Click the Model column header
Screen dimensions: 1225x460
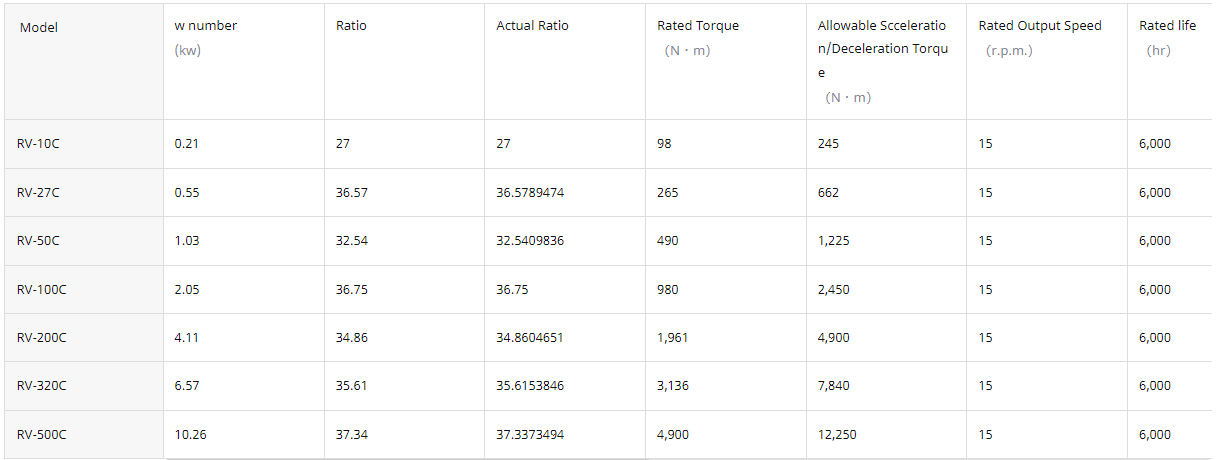click(39, 27)
